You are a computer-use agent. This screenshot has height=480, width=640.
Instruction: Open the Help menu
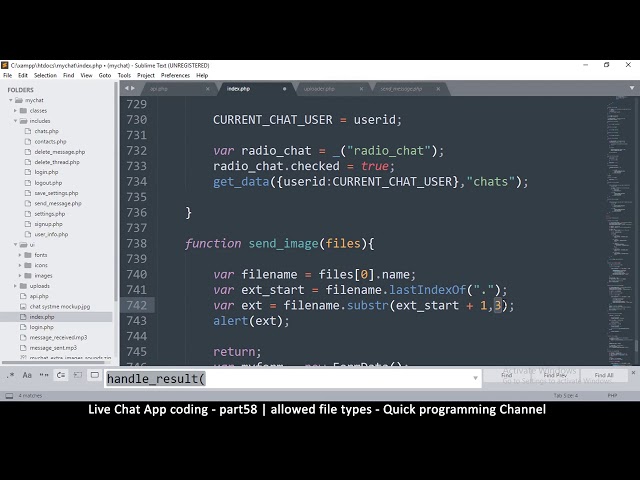pyautogui.click(x=202, y=76)
